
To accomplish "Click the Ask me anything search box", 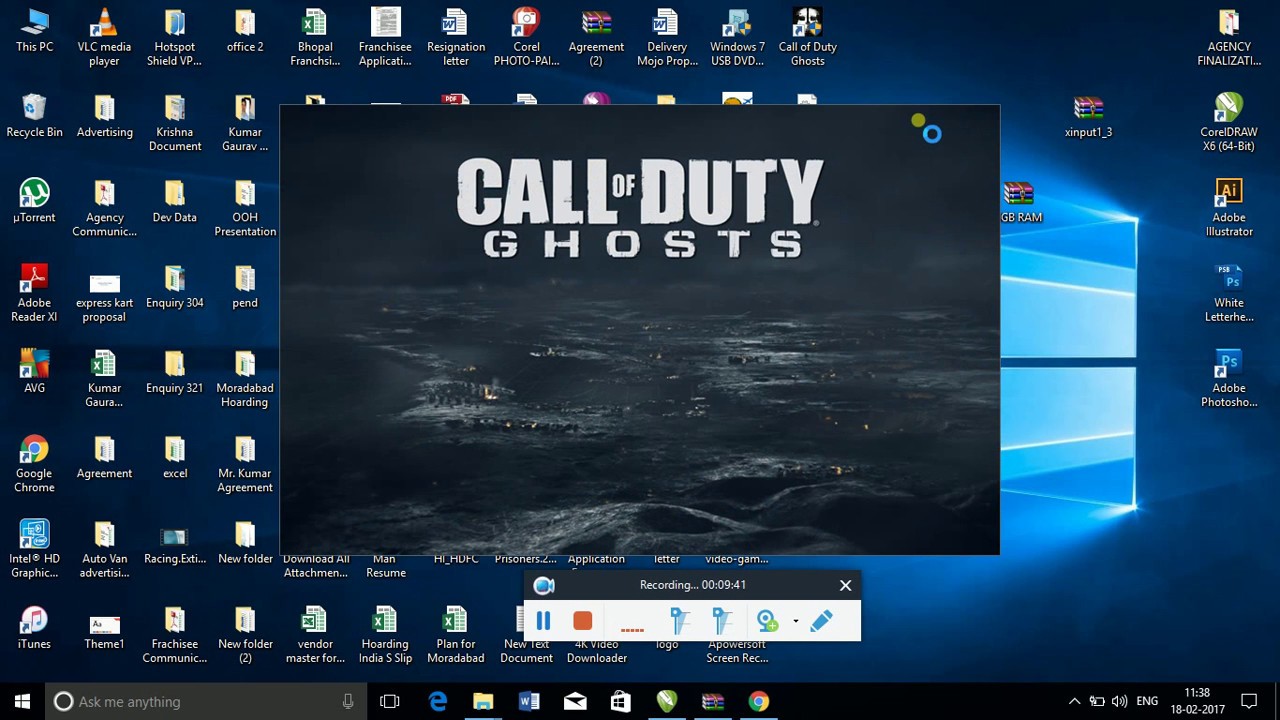I will (x=207, y=701).
